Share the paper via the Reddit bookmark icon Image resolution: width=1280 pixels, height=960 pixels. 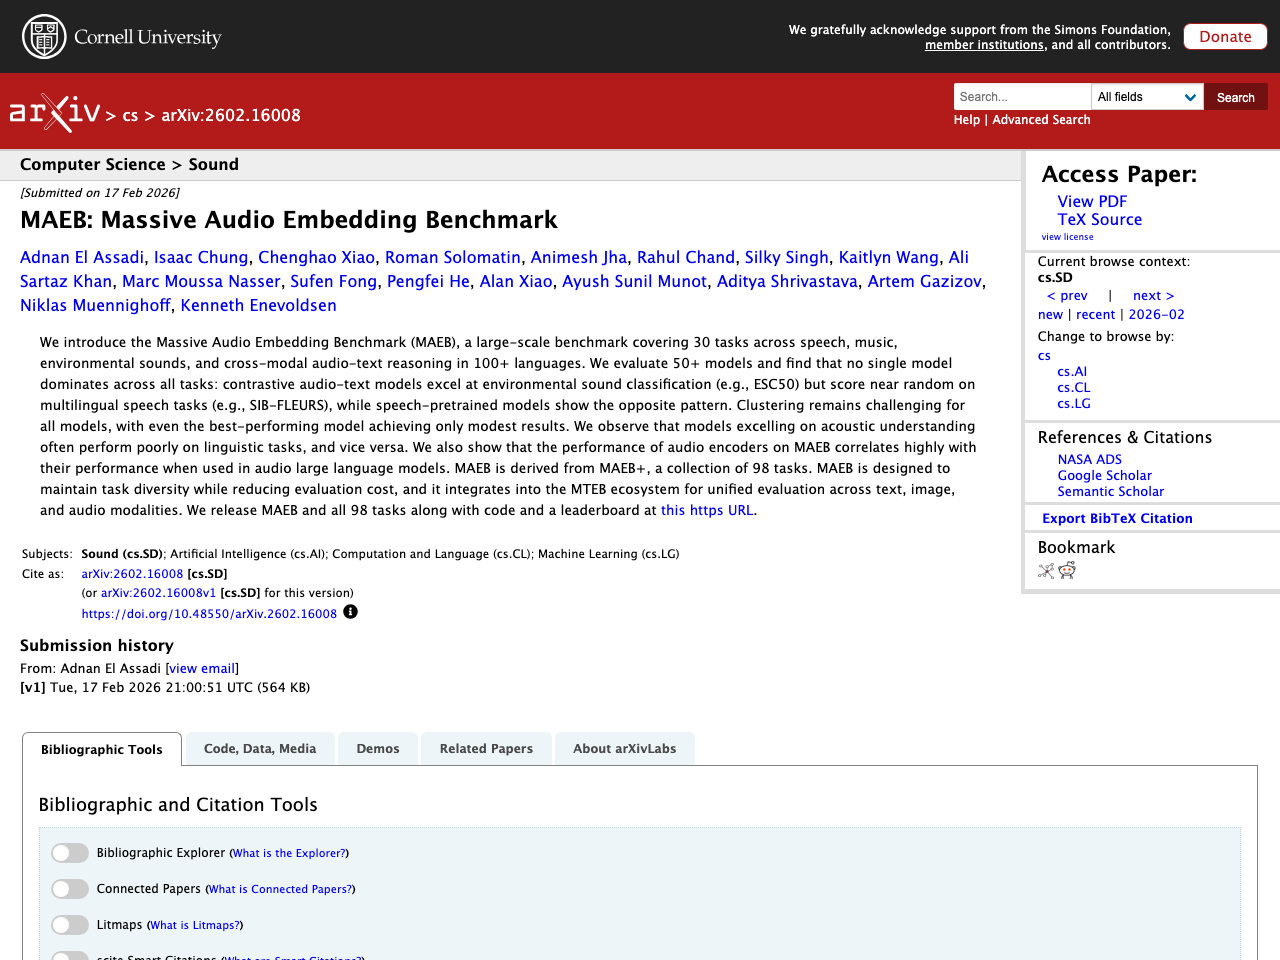pos(1066,570)
